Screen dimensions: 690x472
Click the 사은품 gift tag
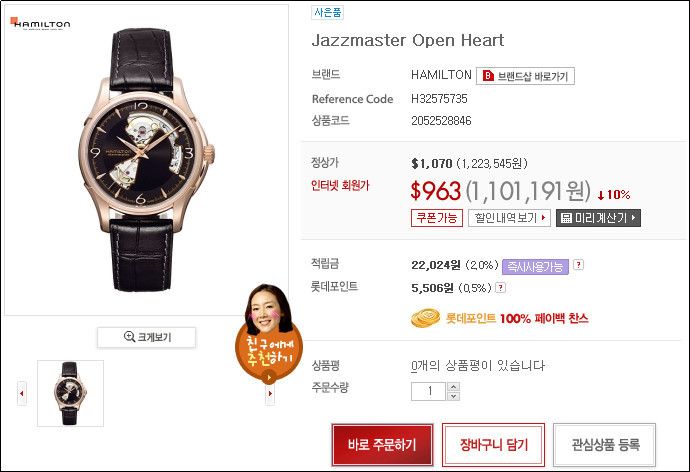click(327, 12)
